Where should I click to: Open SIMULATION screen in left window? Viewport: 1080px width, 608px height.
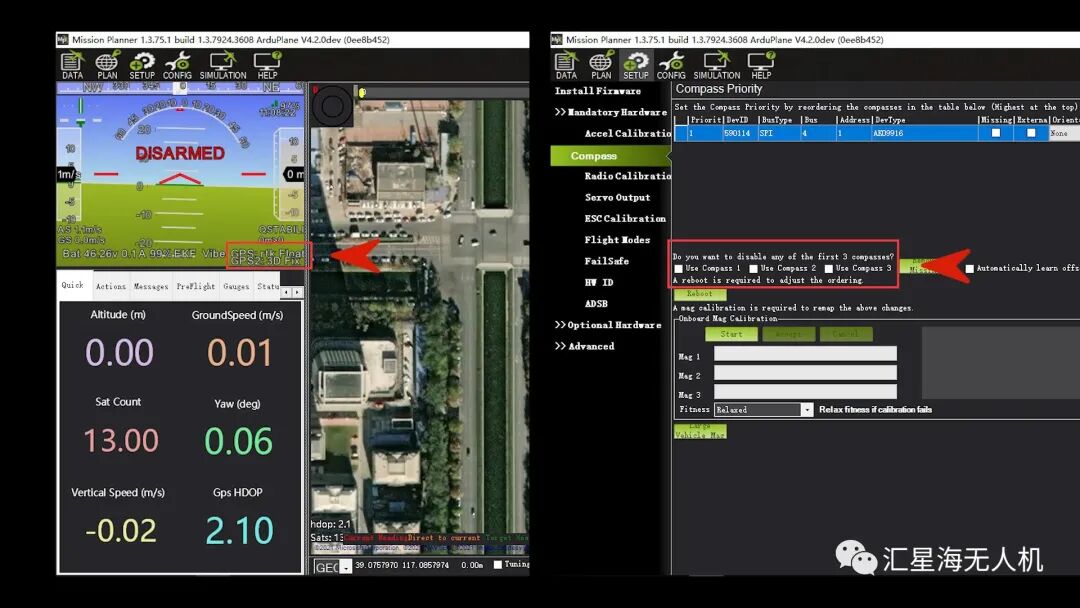(x=222, y=65)
